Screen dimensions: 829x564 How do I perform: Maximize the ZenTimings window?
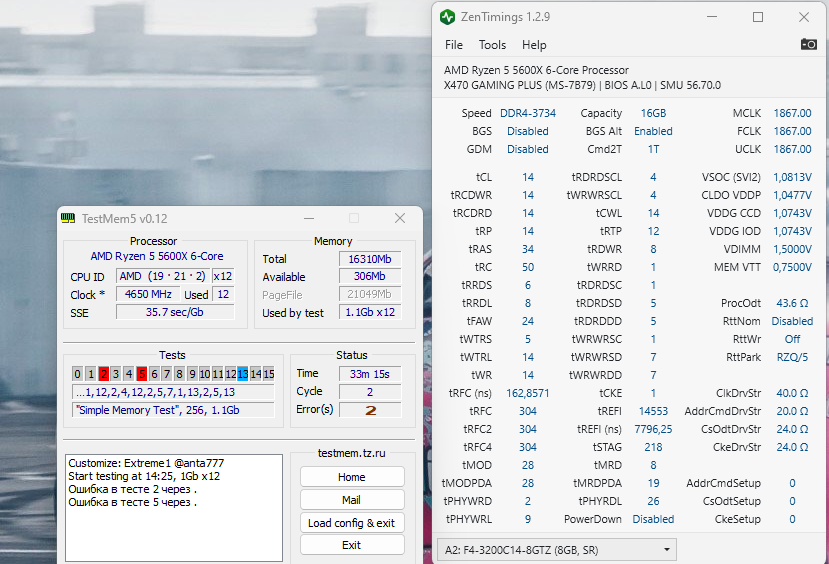(x=758, y=17)
